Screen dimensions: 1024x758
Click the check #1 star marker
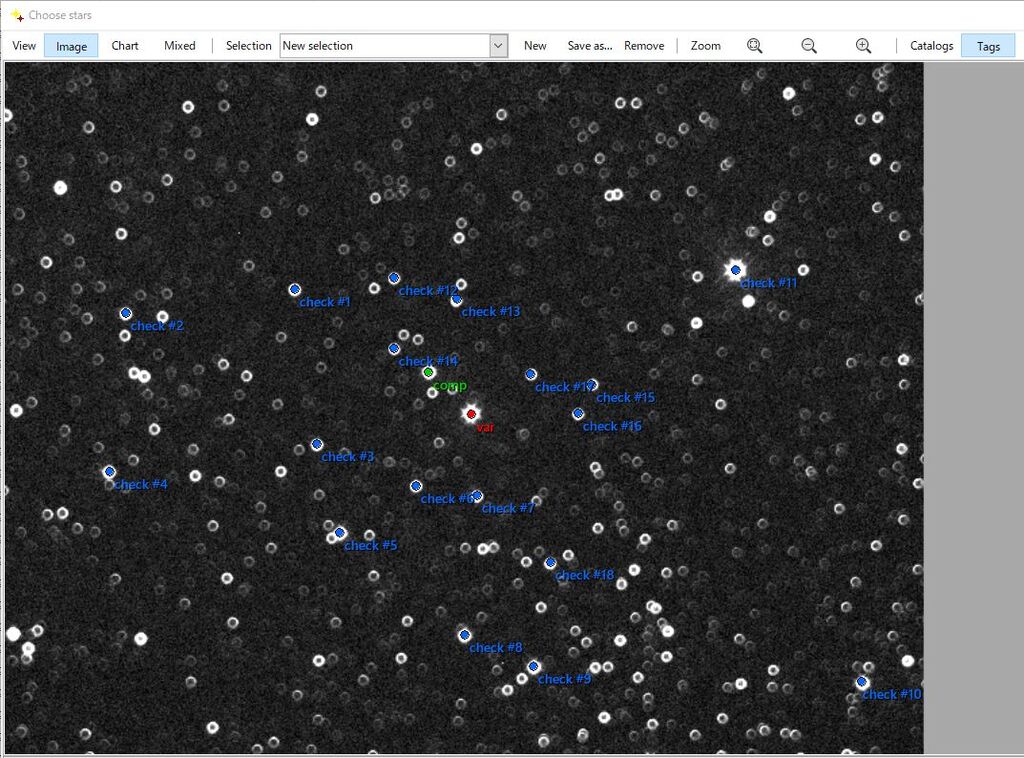click(x=295, y=289)
